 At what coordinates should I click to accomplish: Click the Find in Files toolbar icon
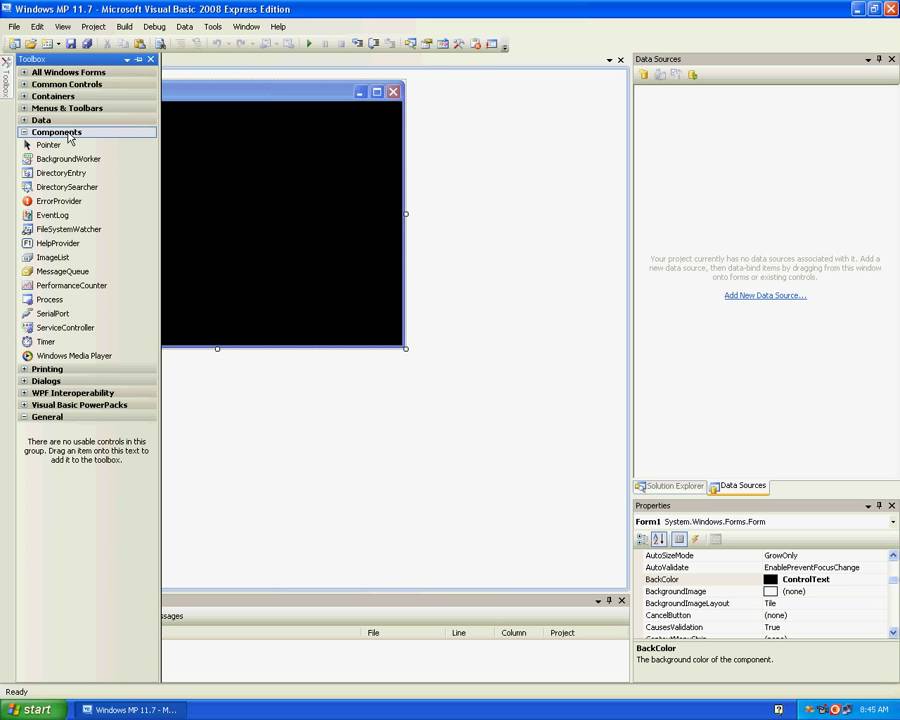(160, 44)
